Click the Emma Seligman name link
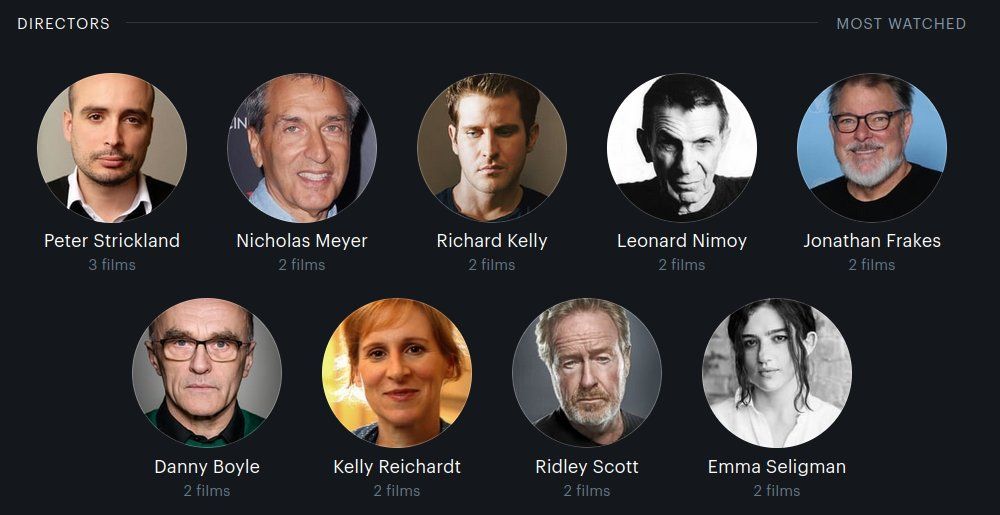Screen dimensions: 1000x515 pos(777,467)
